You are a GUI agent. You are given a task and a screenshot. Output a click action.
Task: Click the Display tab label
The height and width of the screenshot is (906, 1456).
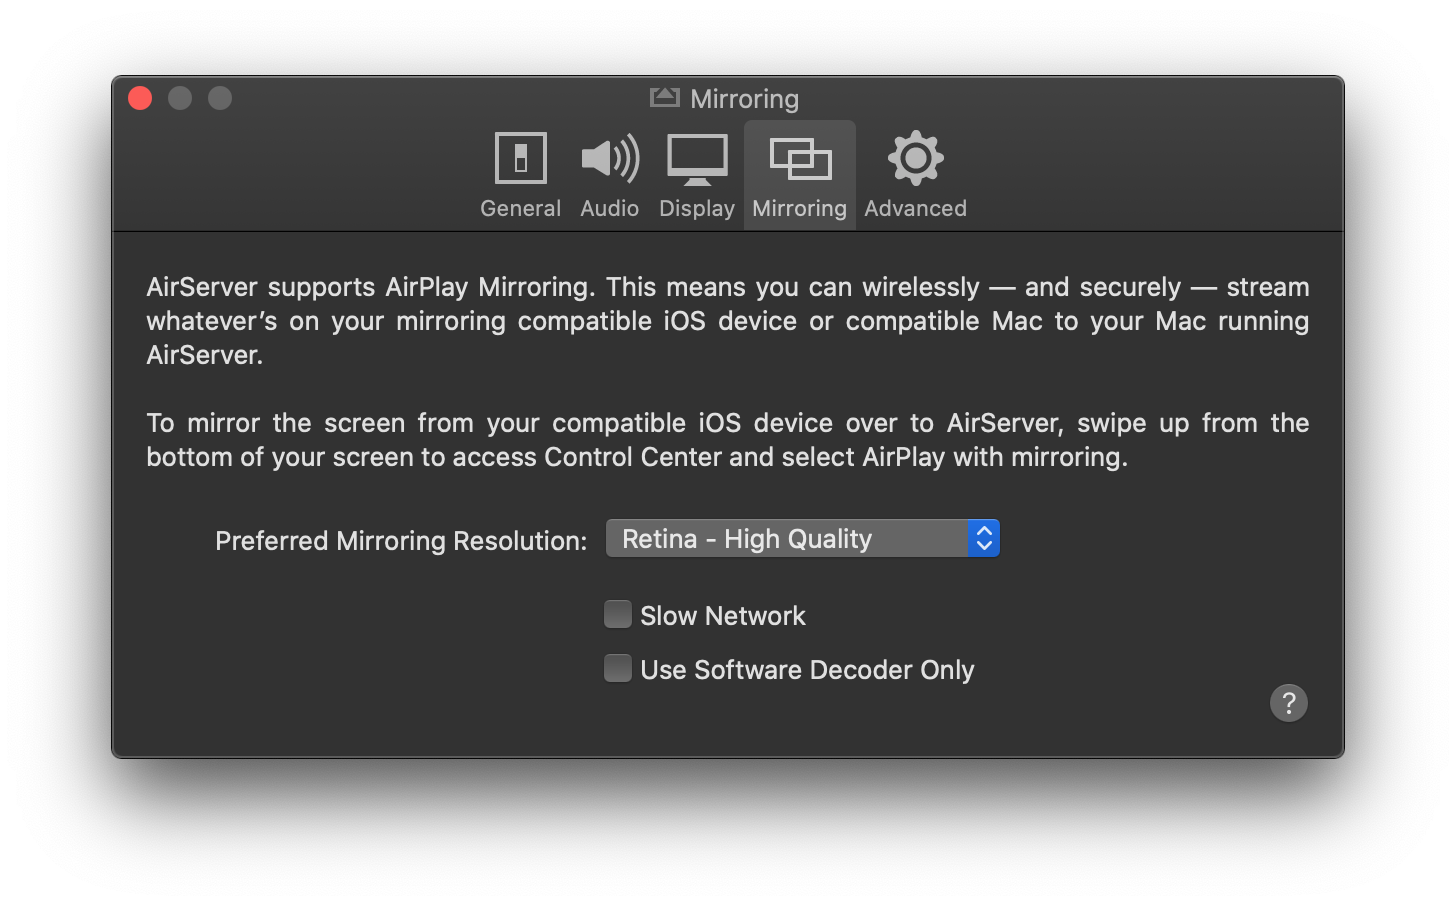point(697,208)
